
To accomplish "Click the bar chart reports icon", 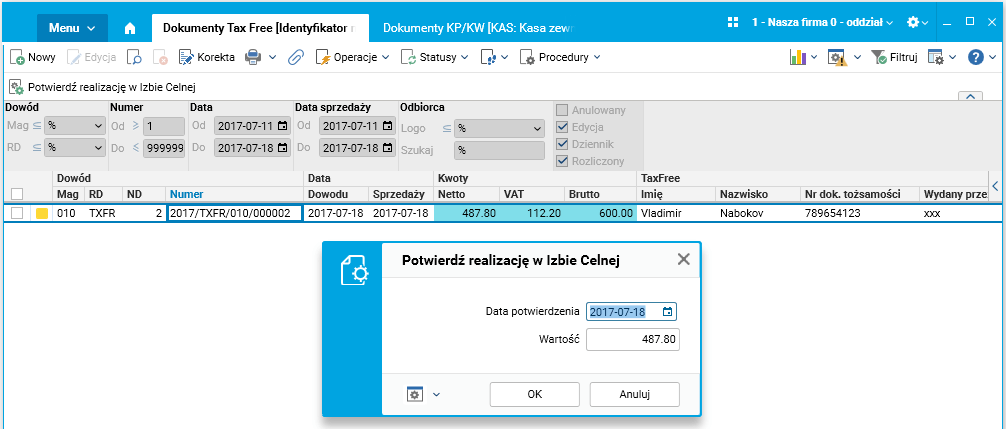I will pyautogui.click(x=797, y=57).
